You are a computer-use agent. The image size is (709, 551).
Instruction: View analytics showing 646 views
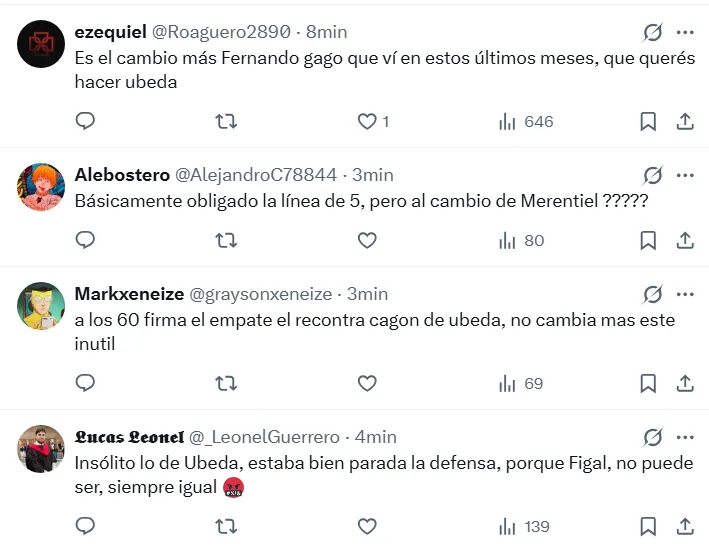(526, 121)
